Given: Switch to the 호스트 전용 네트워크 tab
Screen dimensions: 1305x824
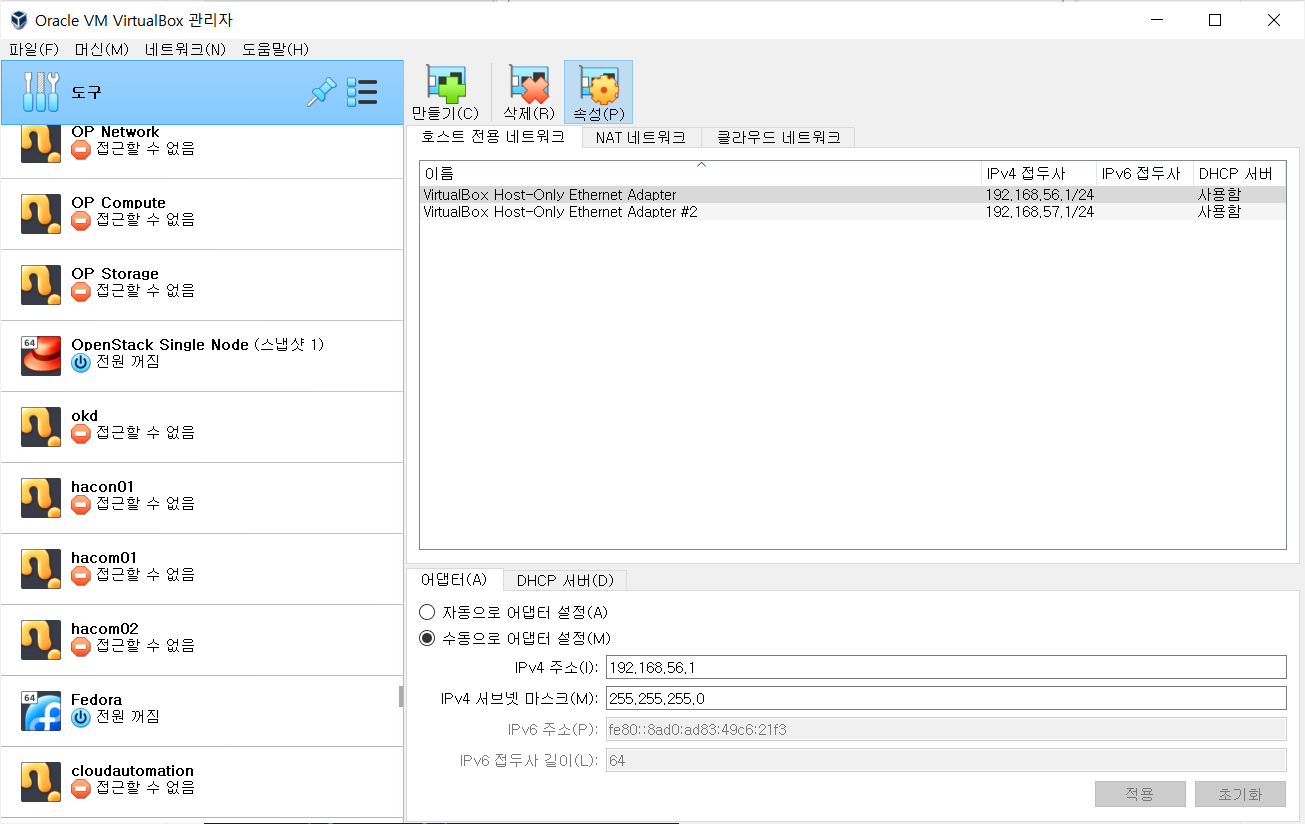Looking at the screenshot, I should click(493, 137).
